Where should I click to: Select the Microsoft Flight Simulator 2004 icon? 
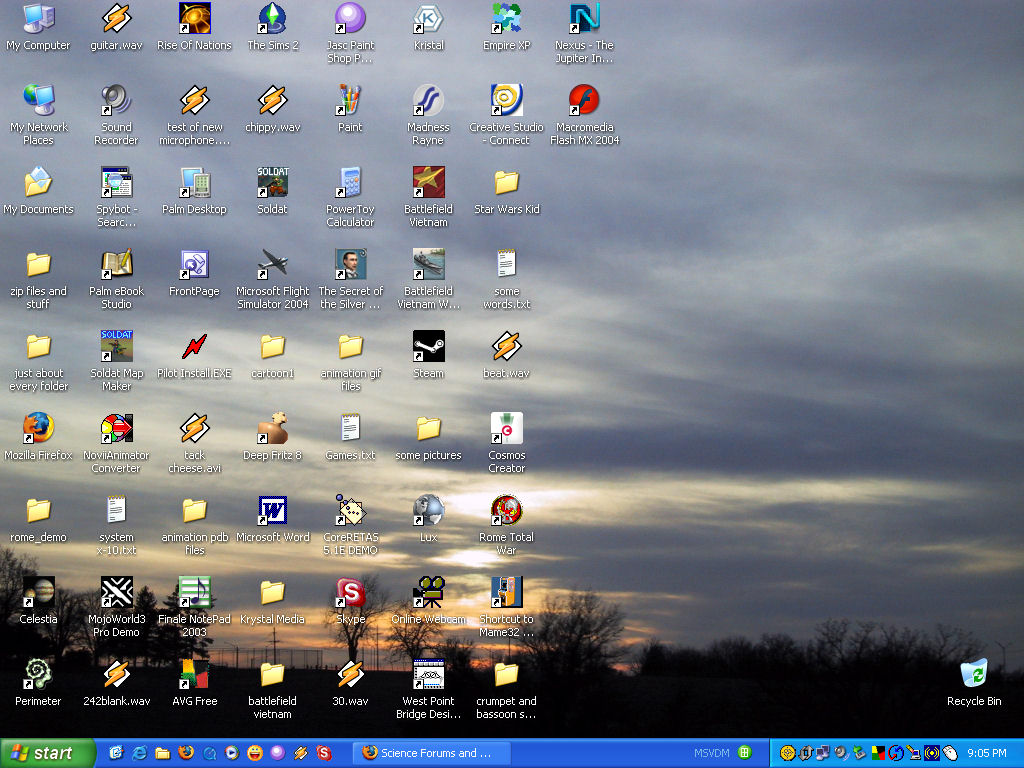(272, 265)
